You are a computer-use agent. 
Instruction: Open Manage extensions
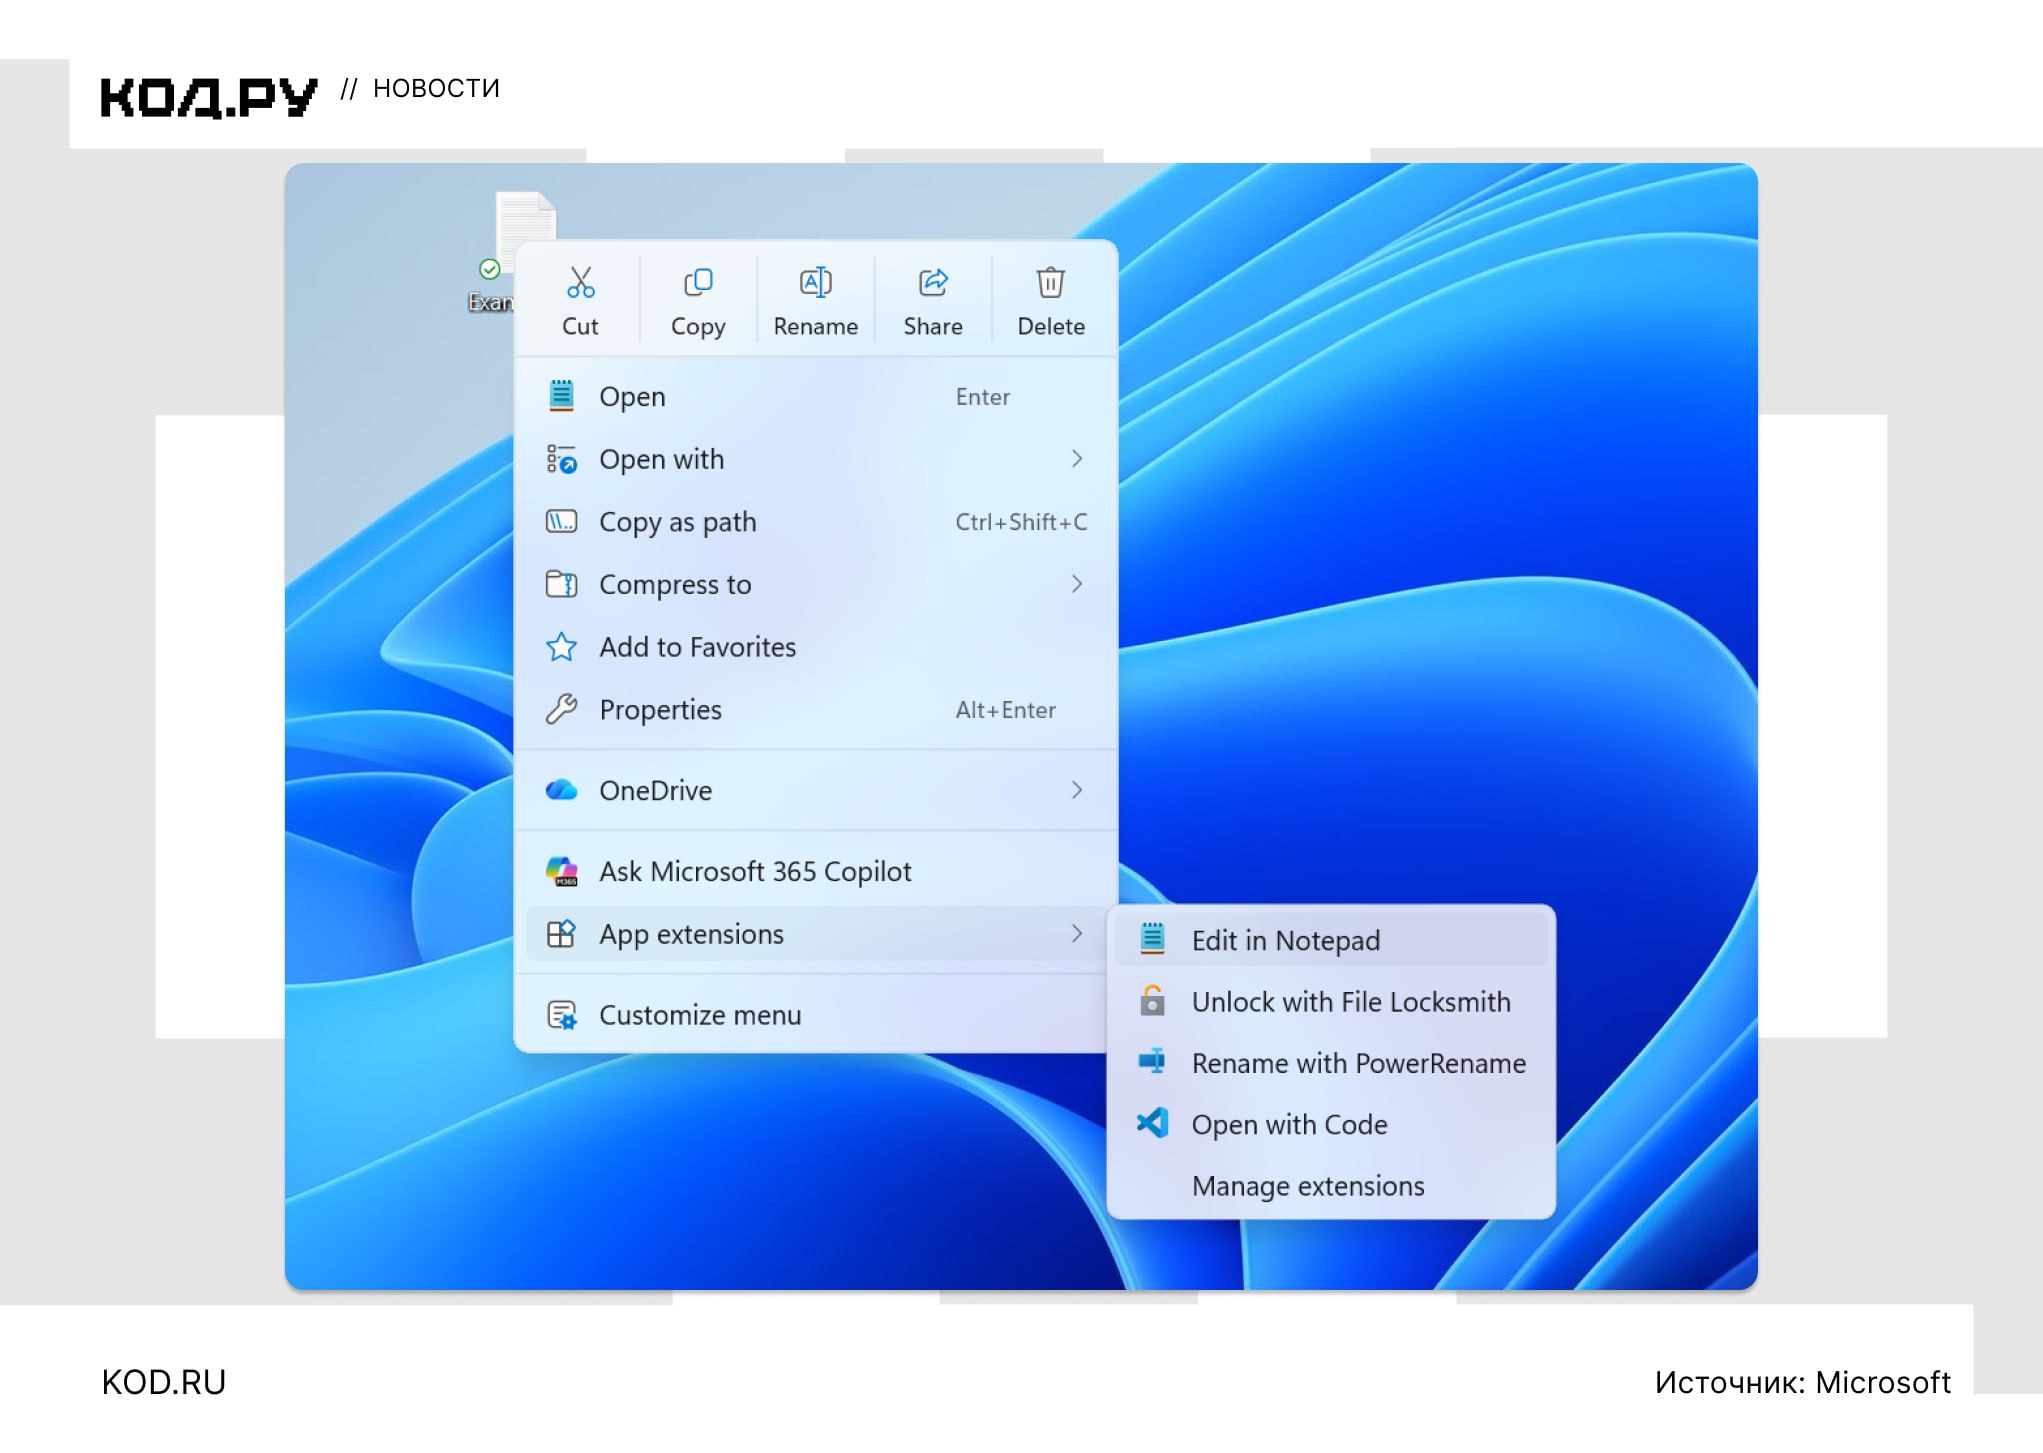1331,1186
